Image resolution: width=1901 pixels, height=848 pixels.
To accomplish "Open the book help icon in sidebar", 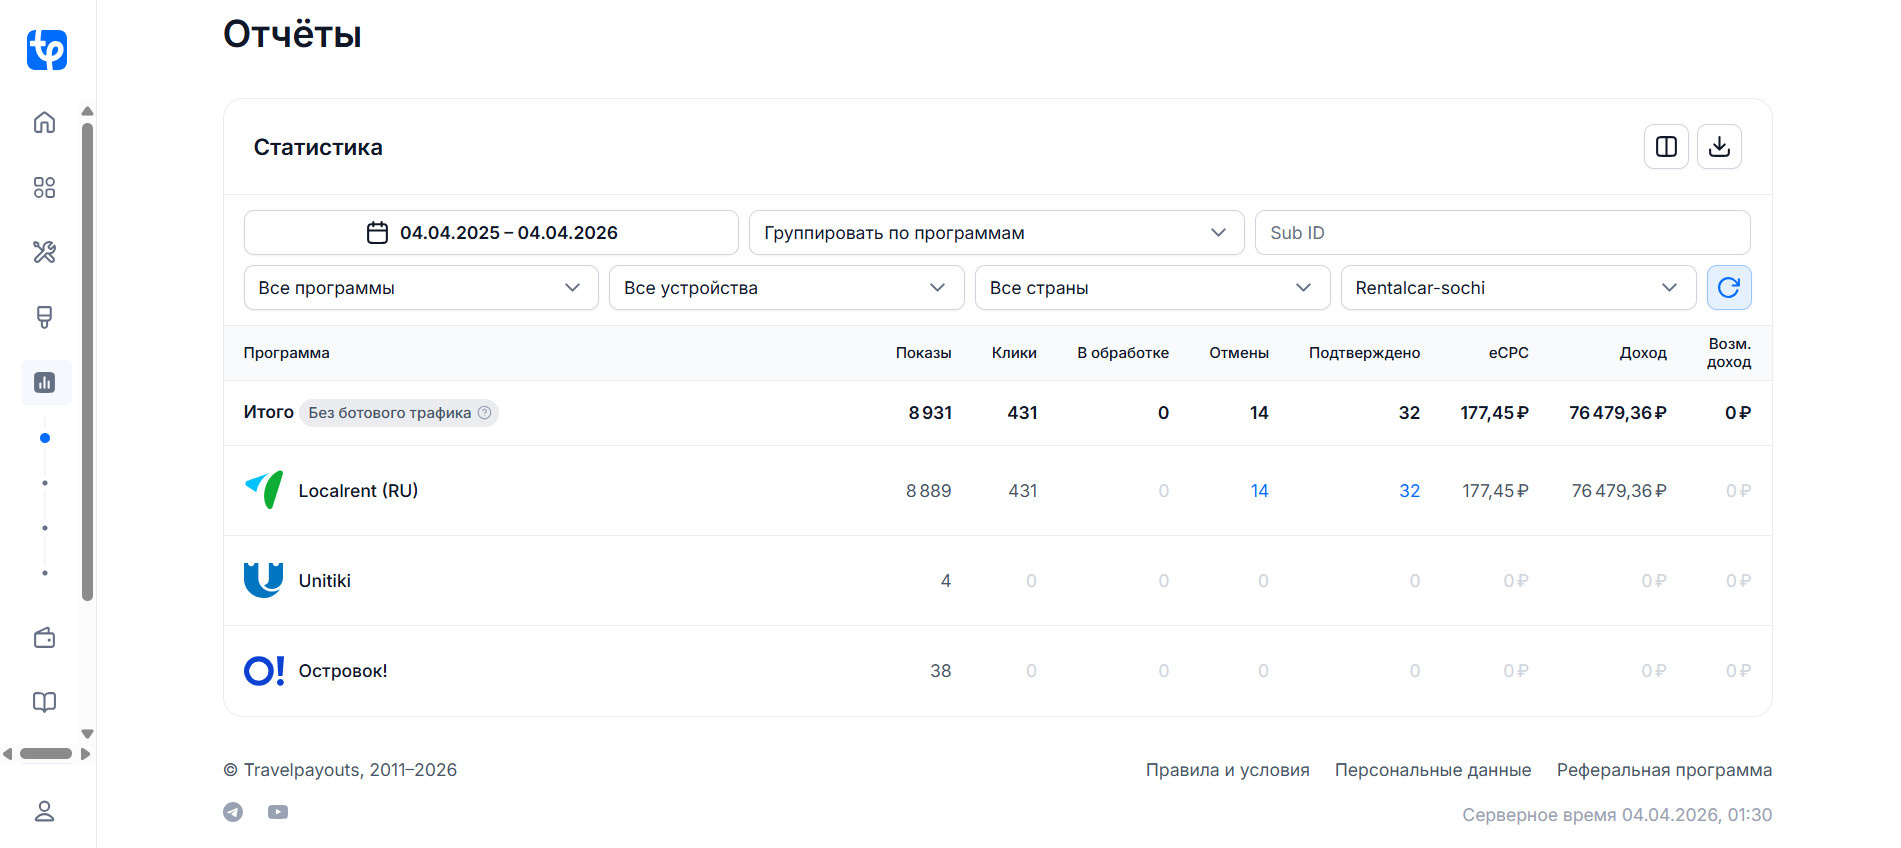I will (x=44, y=702).
